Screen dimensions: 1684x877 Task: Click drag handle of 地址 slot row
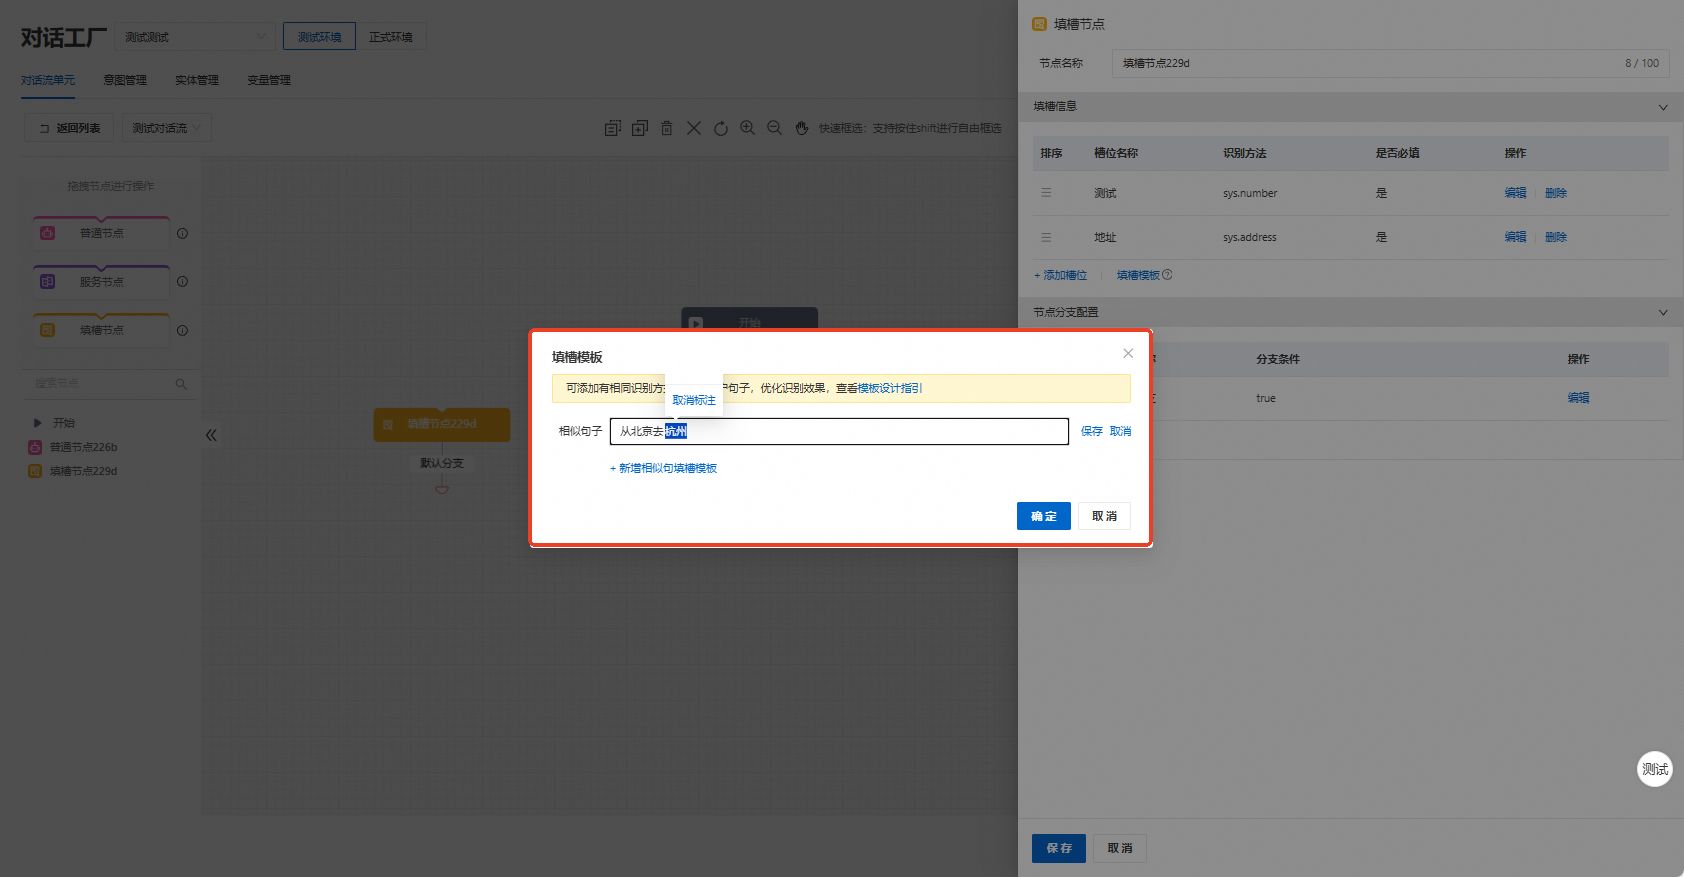[x=1046, y=237]
